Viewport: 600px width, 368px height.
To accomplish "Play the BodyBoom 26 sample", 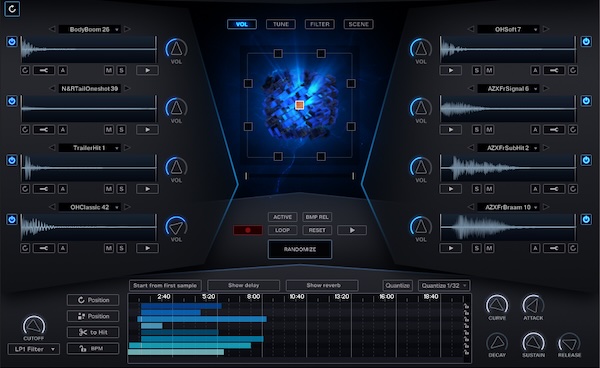I will click(x=147, y=70).
